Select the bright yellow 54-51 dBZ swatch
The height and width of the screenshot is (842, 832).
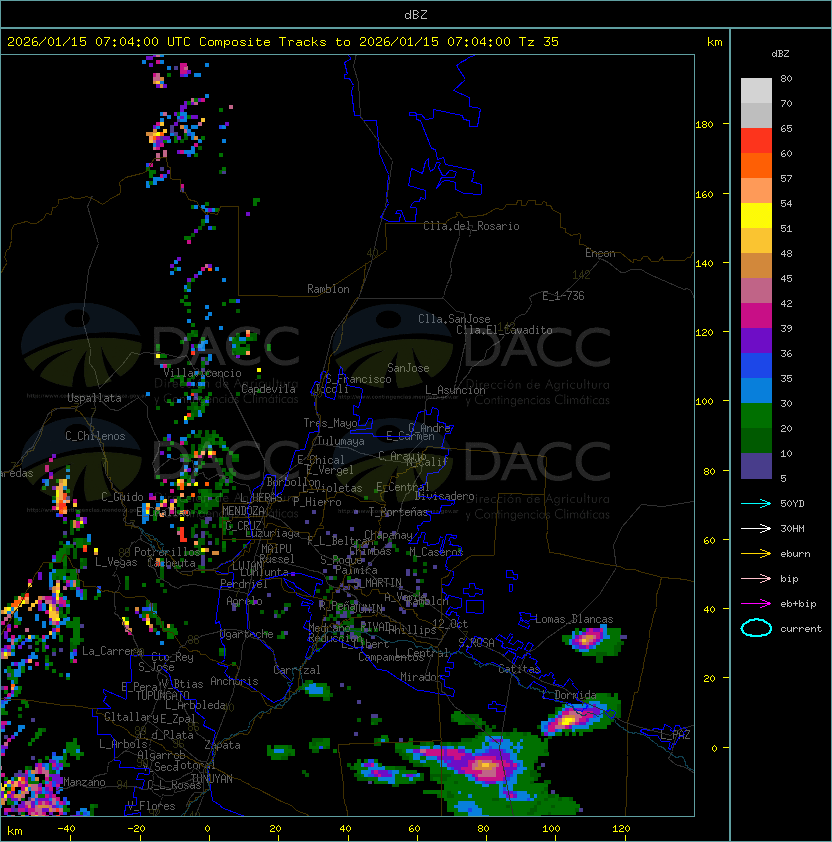[x=756, y=215]
